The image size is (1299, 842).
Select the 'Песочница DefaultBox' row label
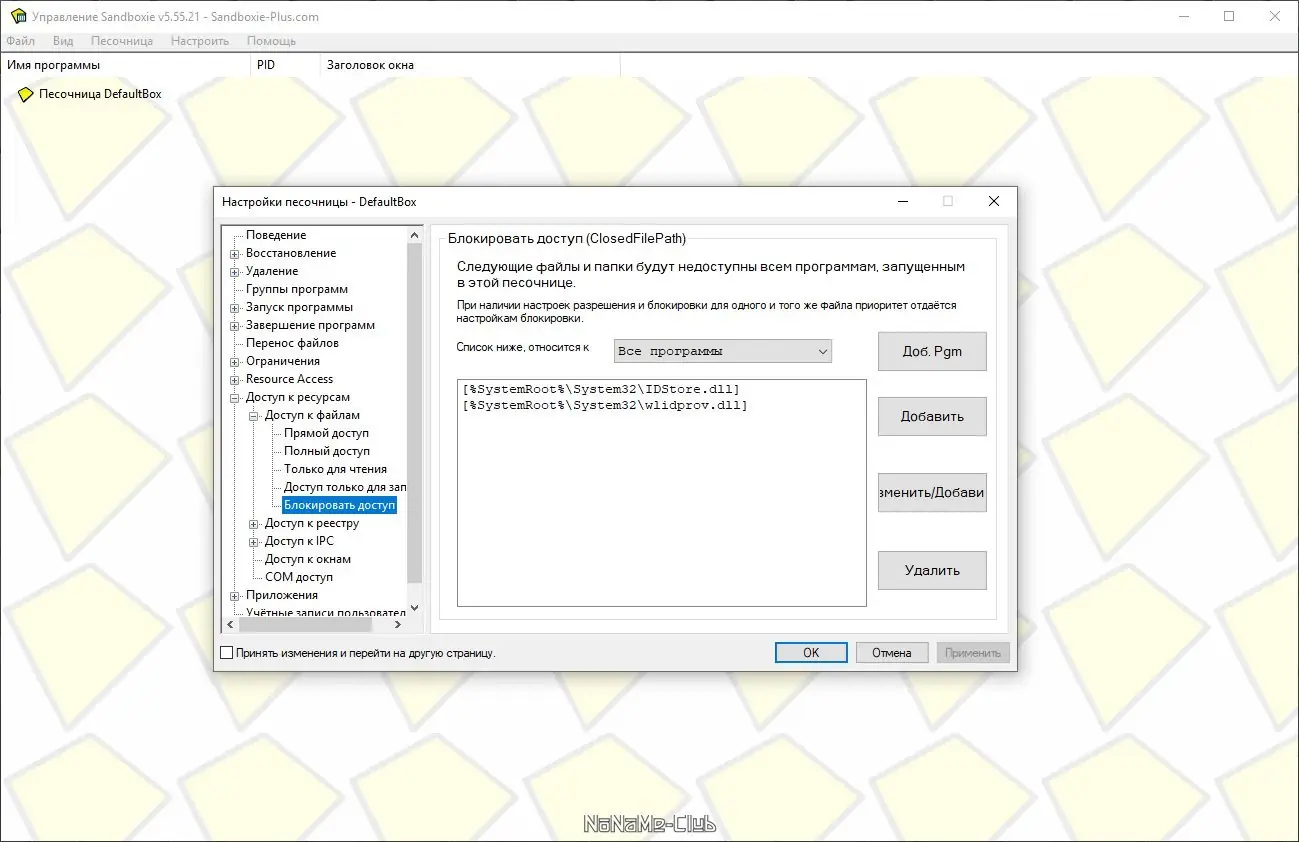100,94
